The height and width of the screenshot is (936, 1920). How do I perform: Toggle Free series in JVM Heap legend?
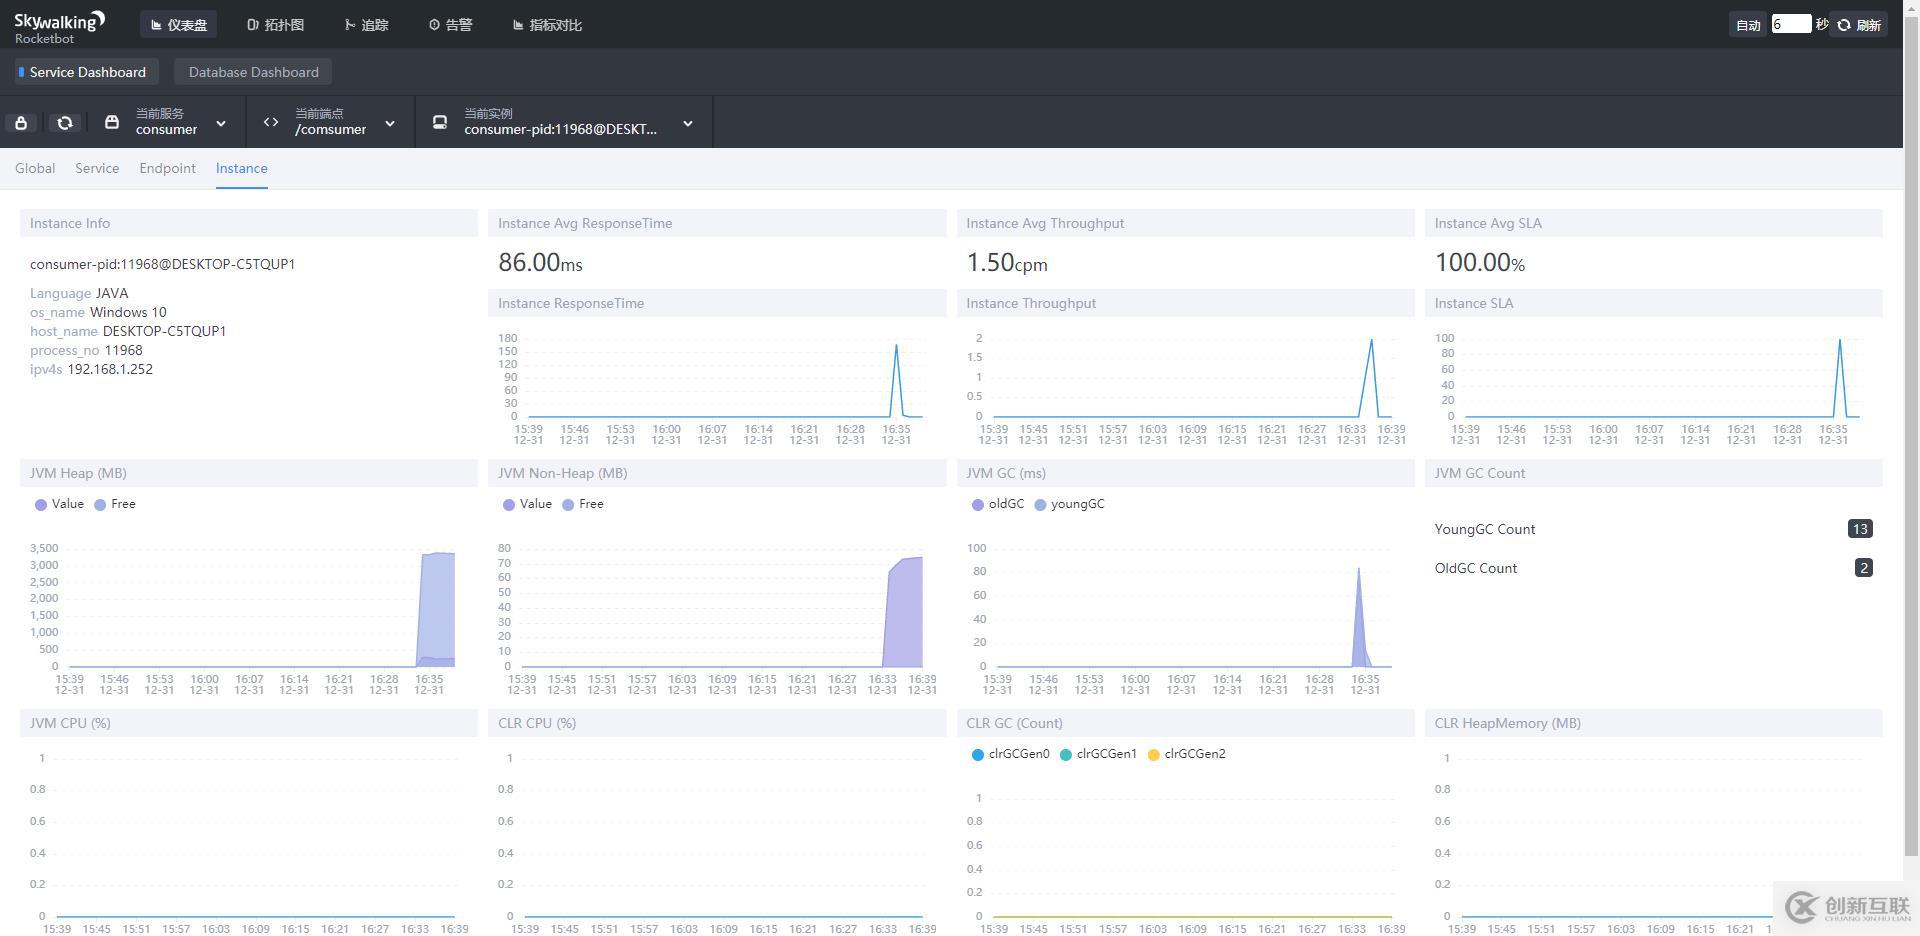(114, 504)
